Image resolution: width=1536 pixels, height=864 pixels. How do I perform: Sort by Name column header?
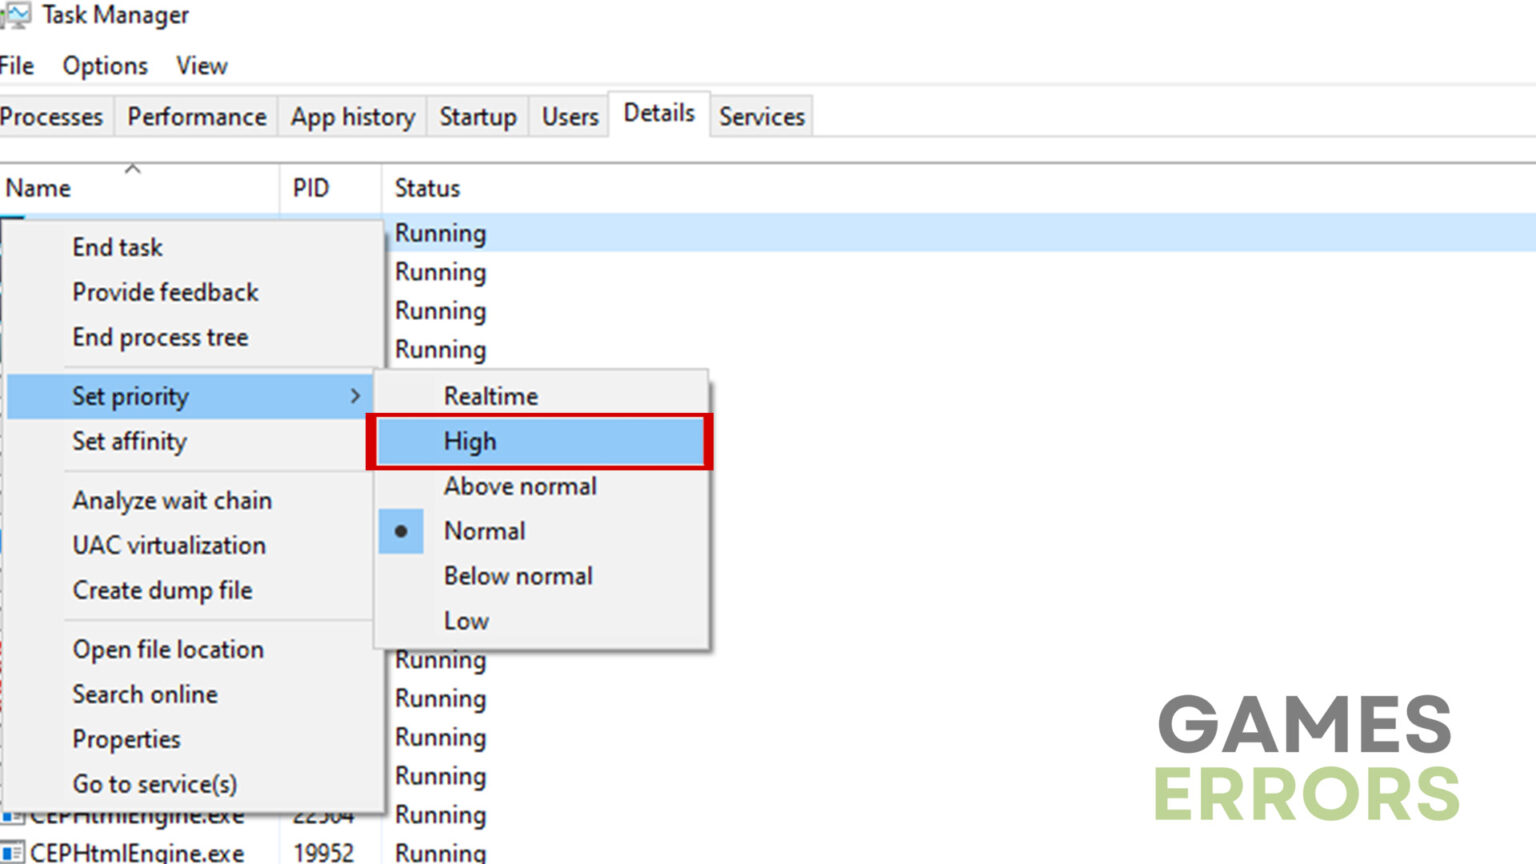pos(38,188)
